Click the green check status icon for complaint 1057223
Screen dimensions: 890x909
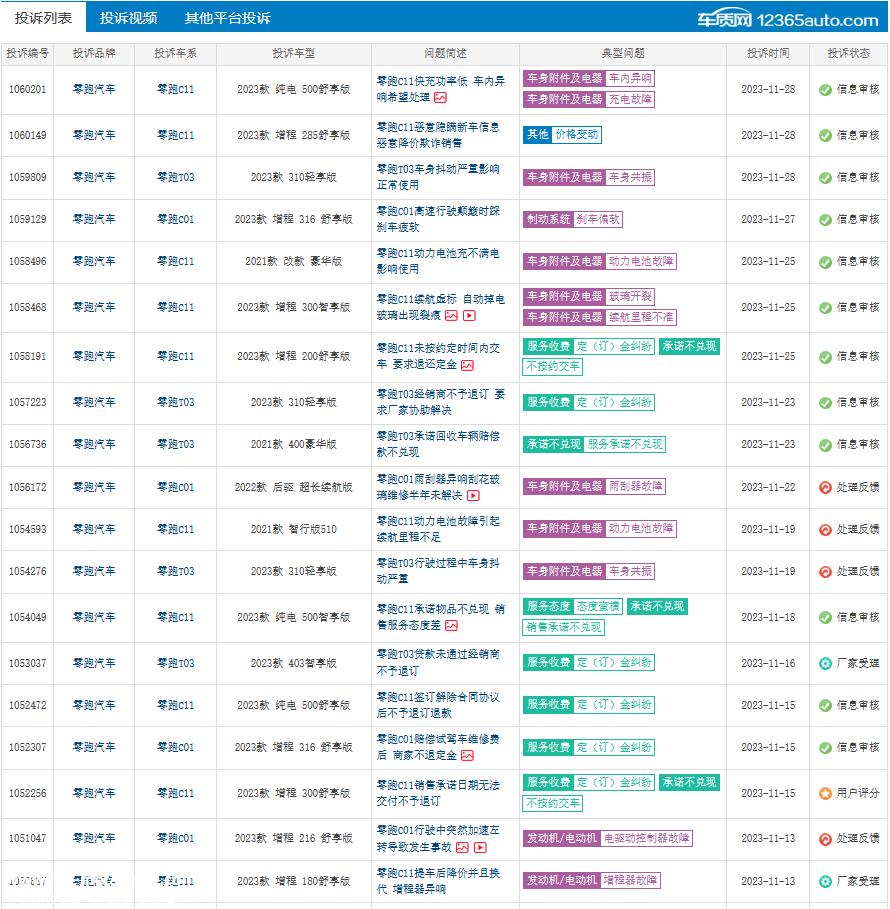point(825,403)
